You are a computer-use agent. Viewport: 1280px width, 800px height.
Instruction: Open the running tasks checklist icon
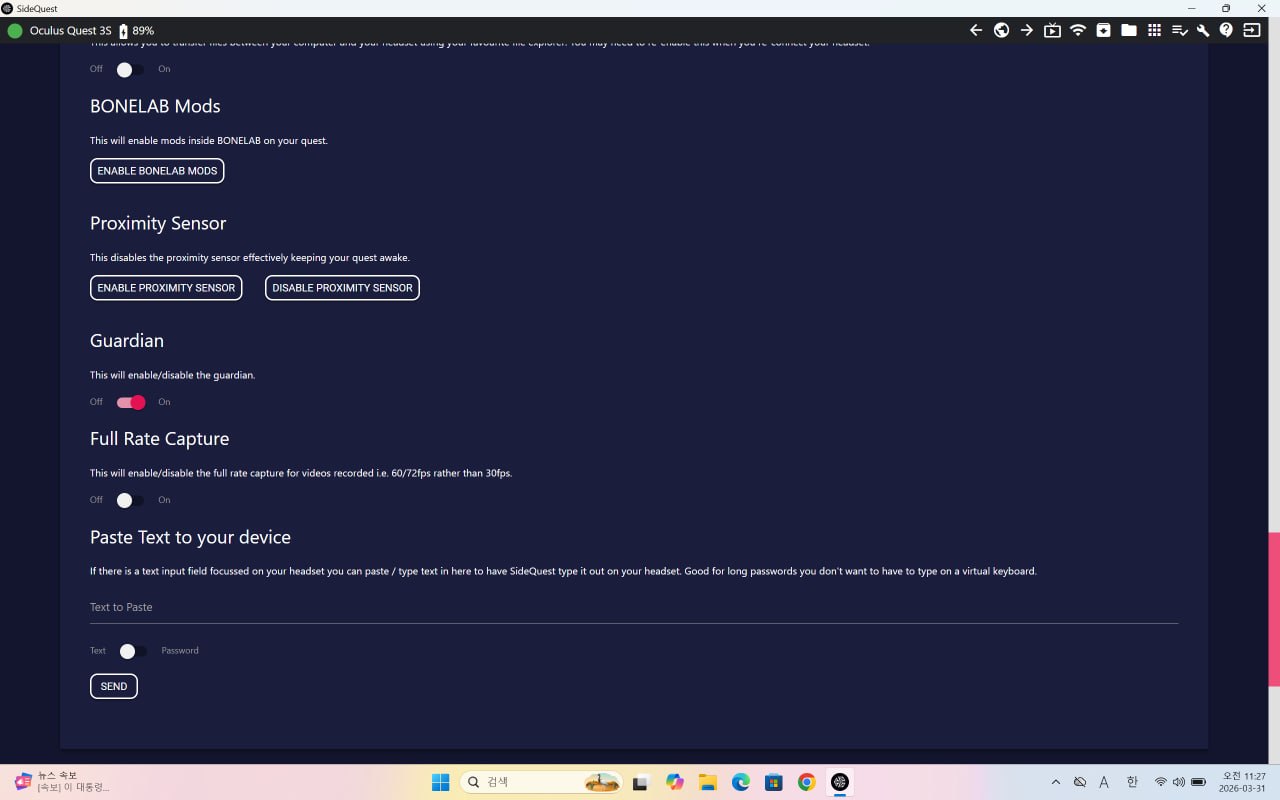[x=1180, y=31]
